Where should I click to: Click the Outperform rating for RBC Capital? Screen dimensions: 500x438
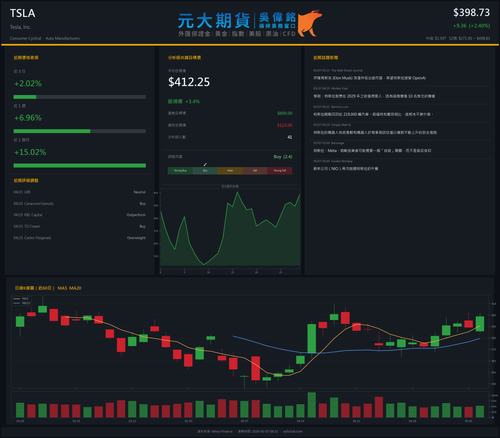[136, 215]
